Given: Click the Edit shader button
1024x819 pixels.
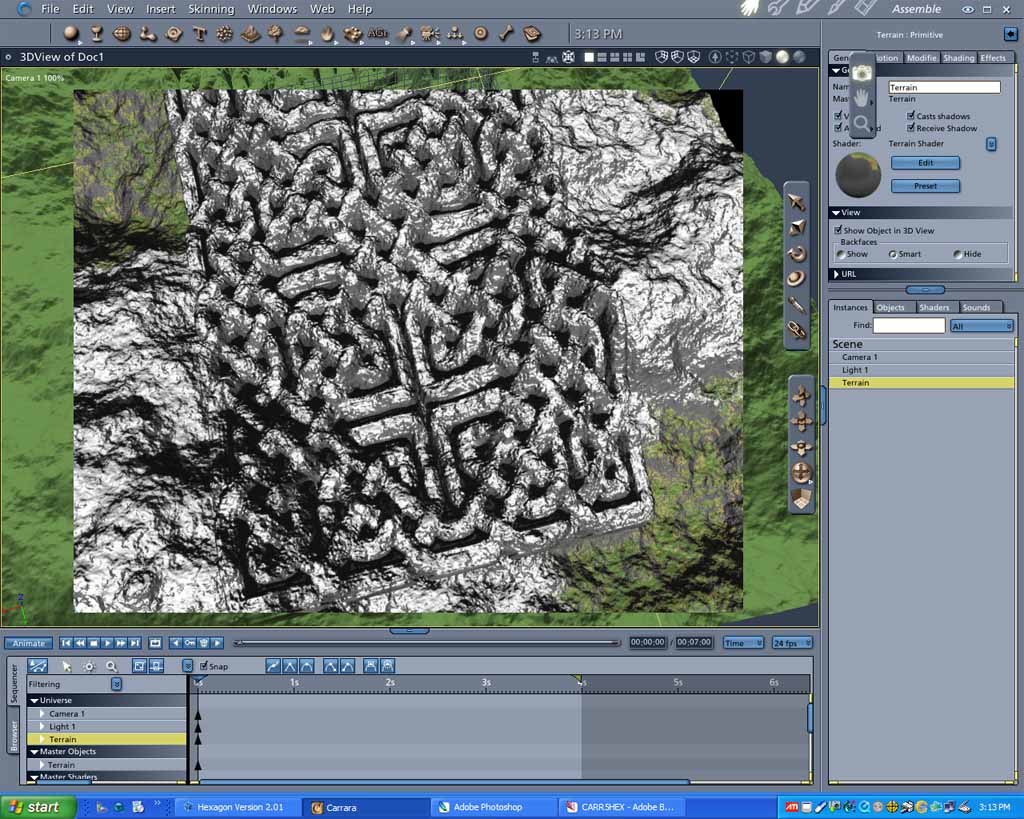Looking at the screenshot, I should pyautogui.click(x=925, y=163).
